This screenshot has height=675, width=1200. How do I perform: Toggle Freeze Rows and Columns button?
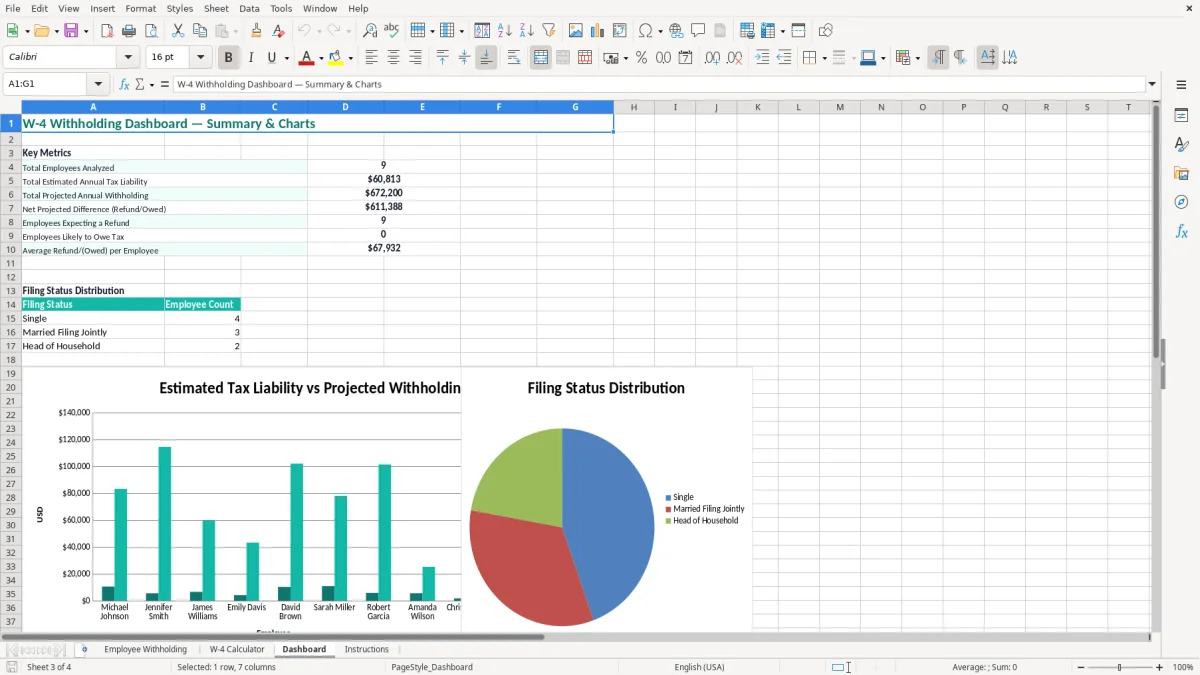[765, 31]
